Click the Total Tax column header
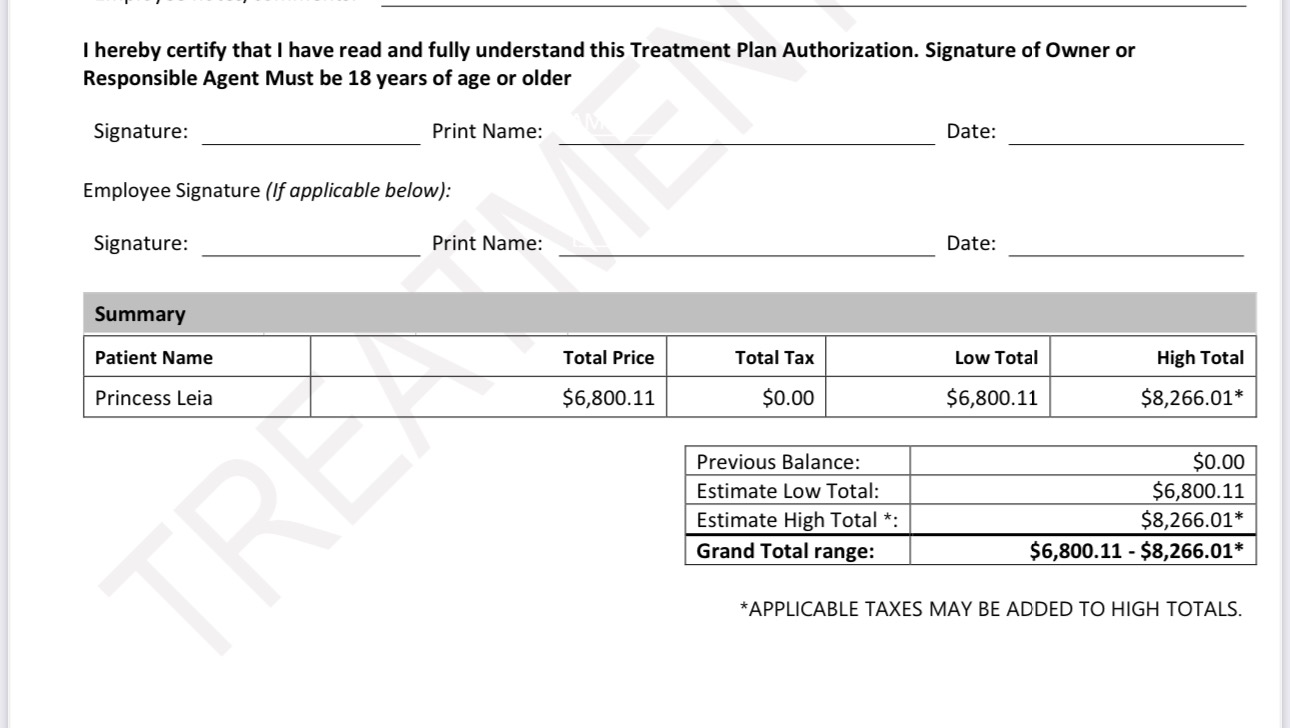Screen dimensions: 1290x728 [774, 358]
